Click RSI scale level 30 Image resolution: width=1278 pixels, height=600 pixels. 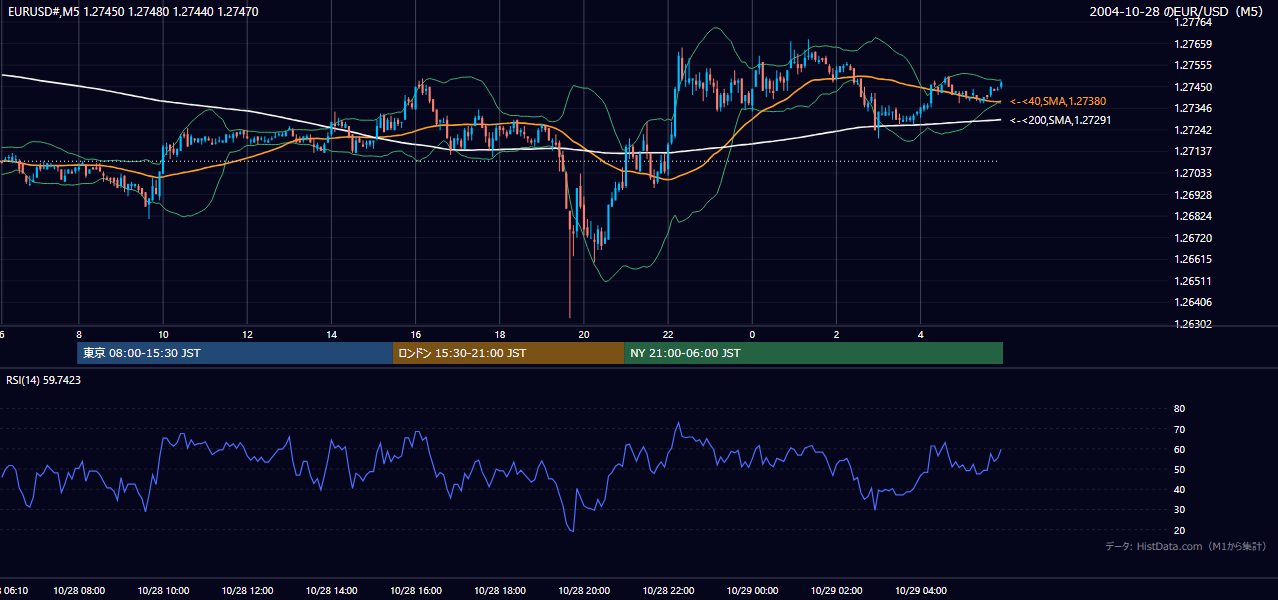click(x=1179, y=510)
